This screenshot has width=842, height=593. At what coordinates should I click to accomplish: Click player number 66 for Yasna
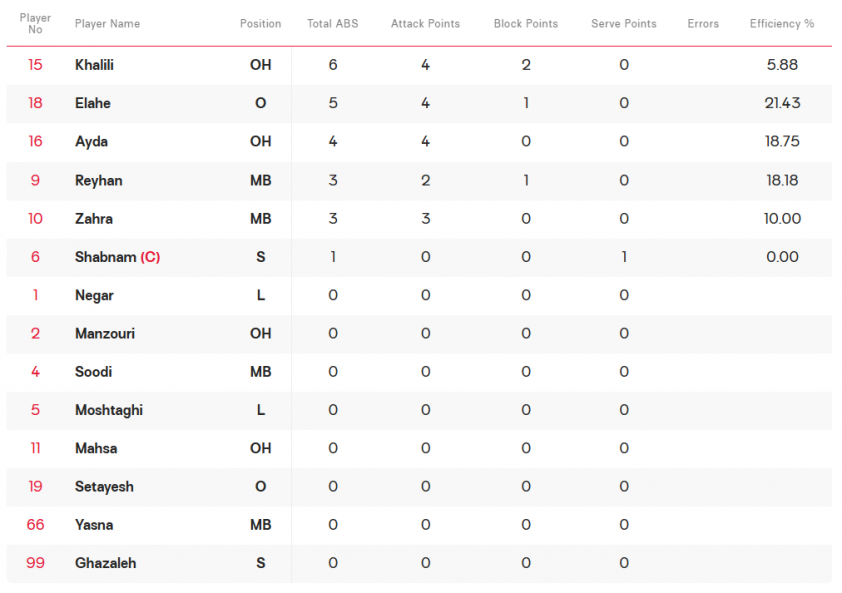35,525
